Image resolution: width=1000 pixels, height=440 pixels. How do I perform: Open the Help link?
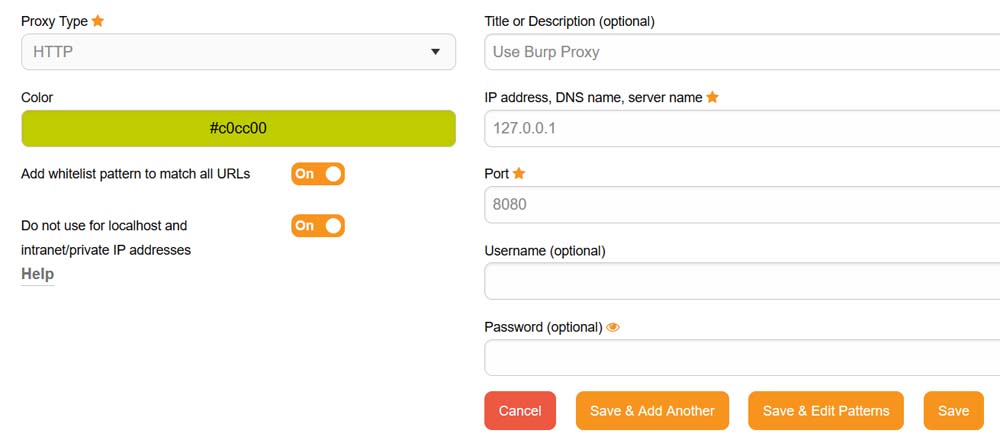38,274
